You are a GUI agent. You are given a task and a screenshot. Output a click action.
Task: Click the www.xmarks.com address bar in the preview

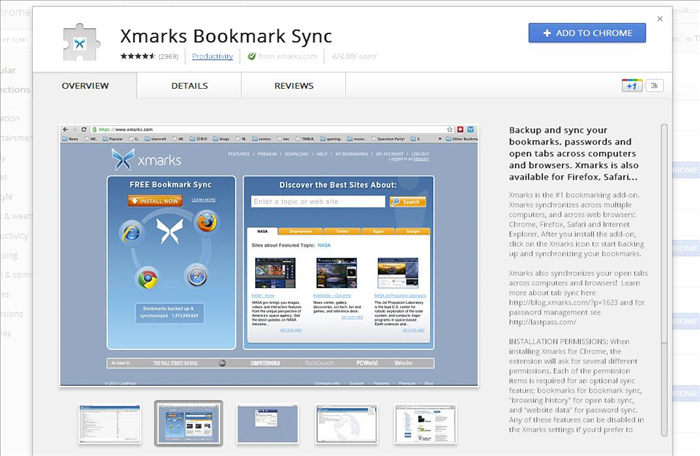[272, 130]
